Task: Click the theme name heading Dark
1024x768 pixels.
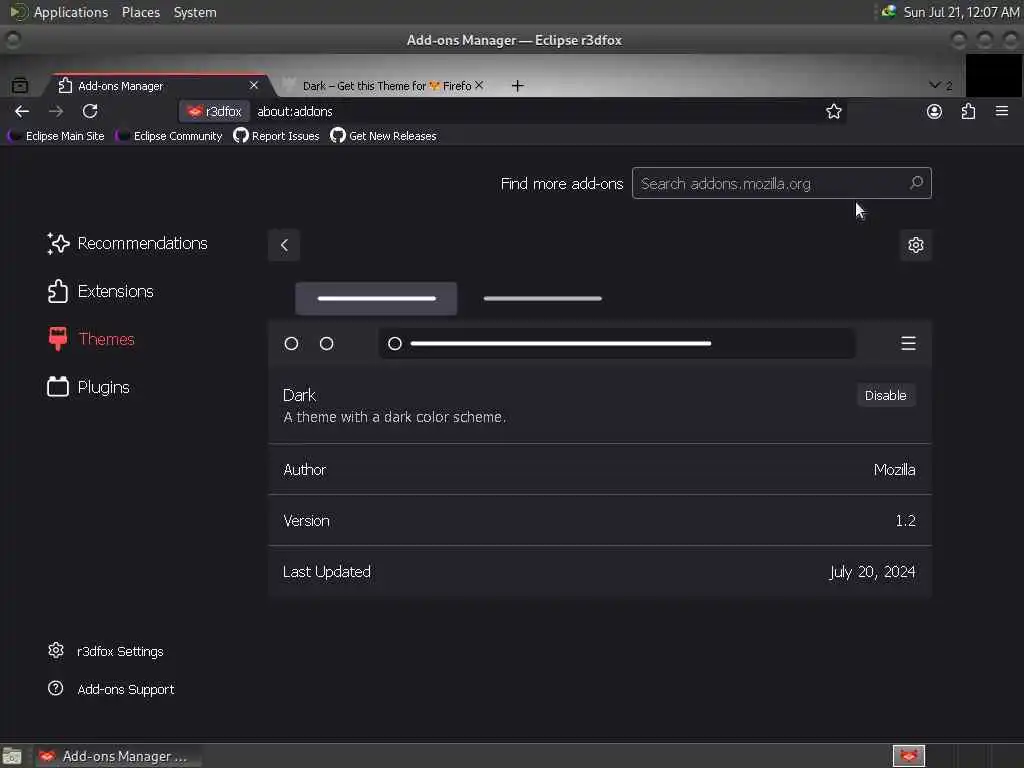Action: (299, 395)
